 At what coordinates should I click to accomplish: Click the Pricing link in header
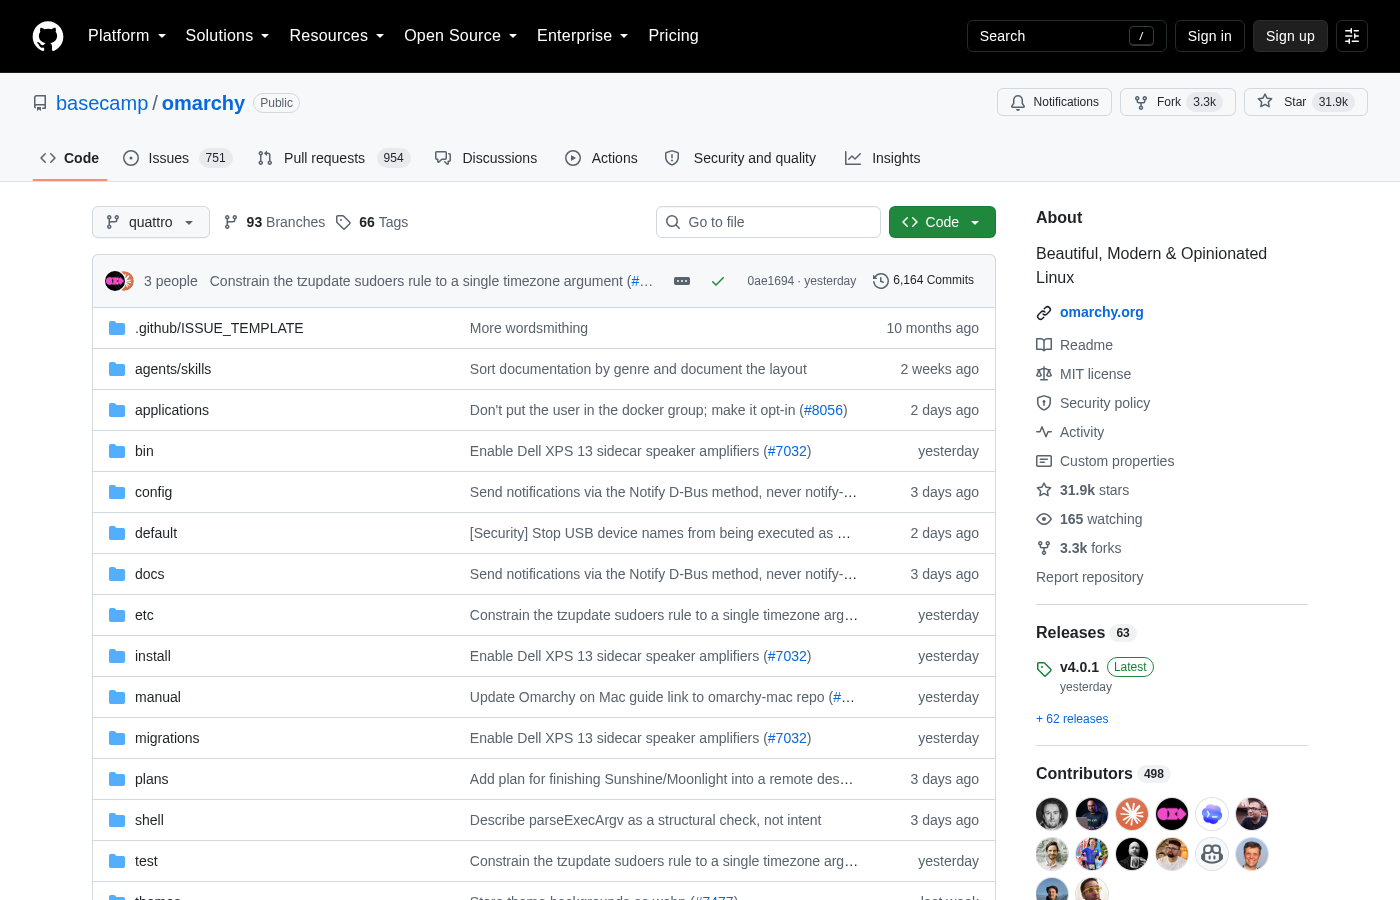(x=673, y=36)
